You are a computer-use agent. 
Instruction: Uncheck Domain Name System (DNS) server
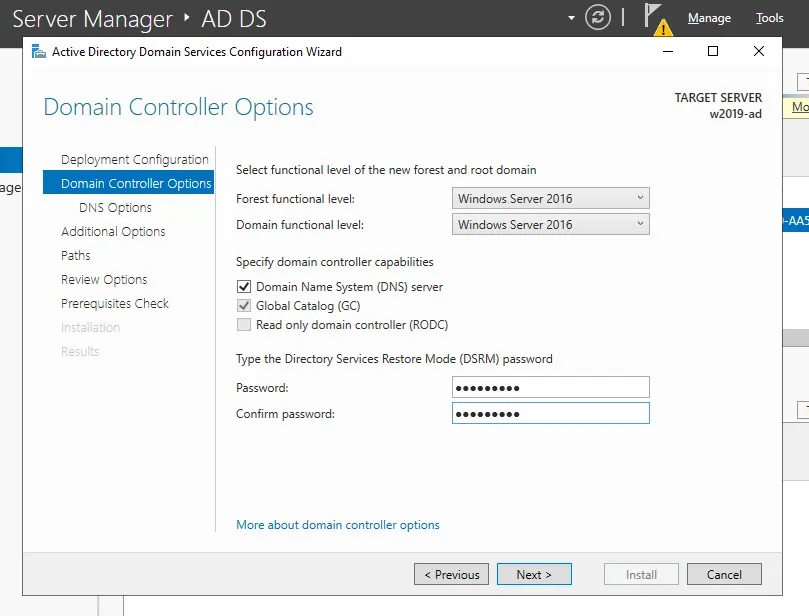coord(244,287)
